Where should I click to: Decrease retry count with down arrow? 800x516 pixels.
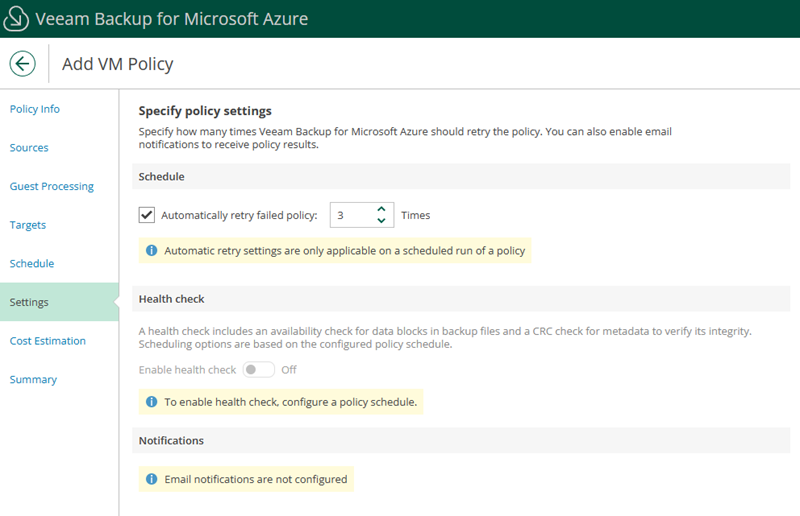[381, 221]
